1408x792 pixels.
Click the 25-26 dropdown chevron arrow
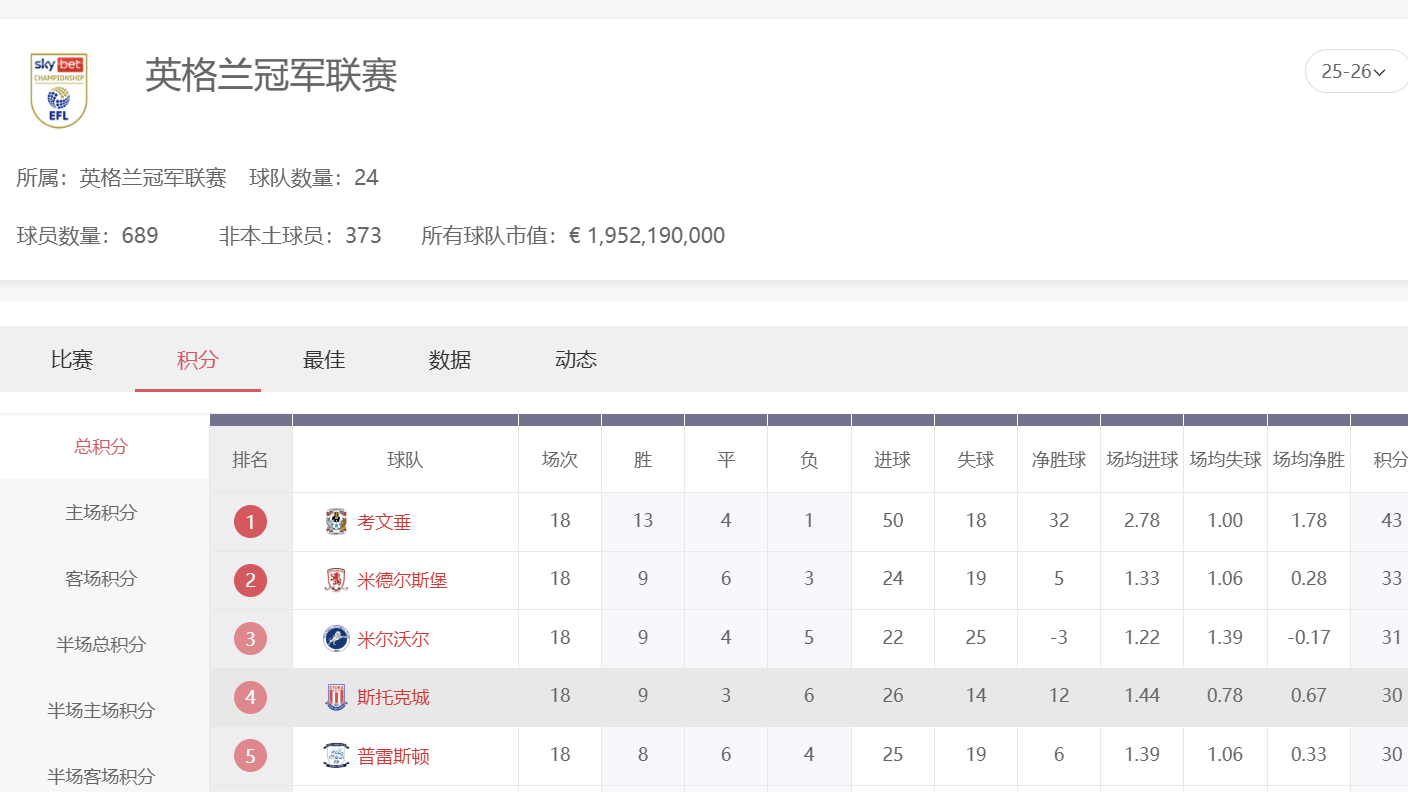click(1381, 71)
